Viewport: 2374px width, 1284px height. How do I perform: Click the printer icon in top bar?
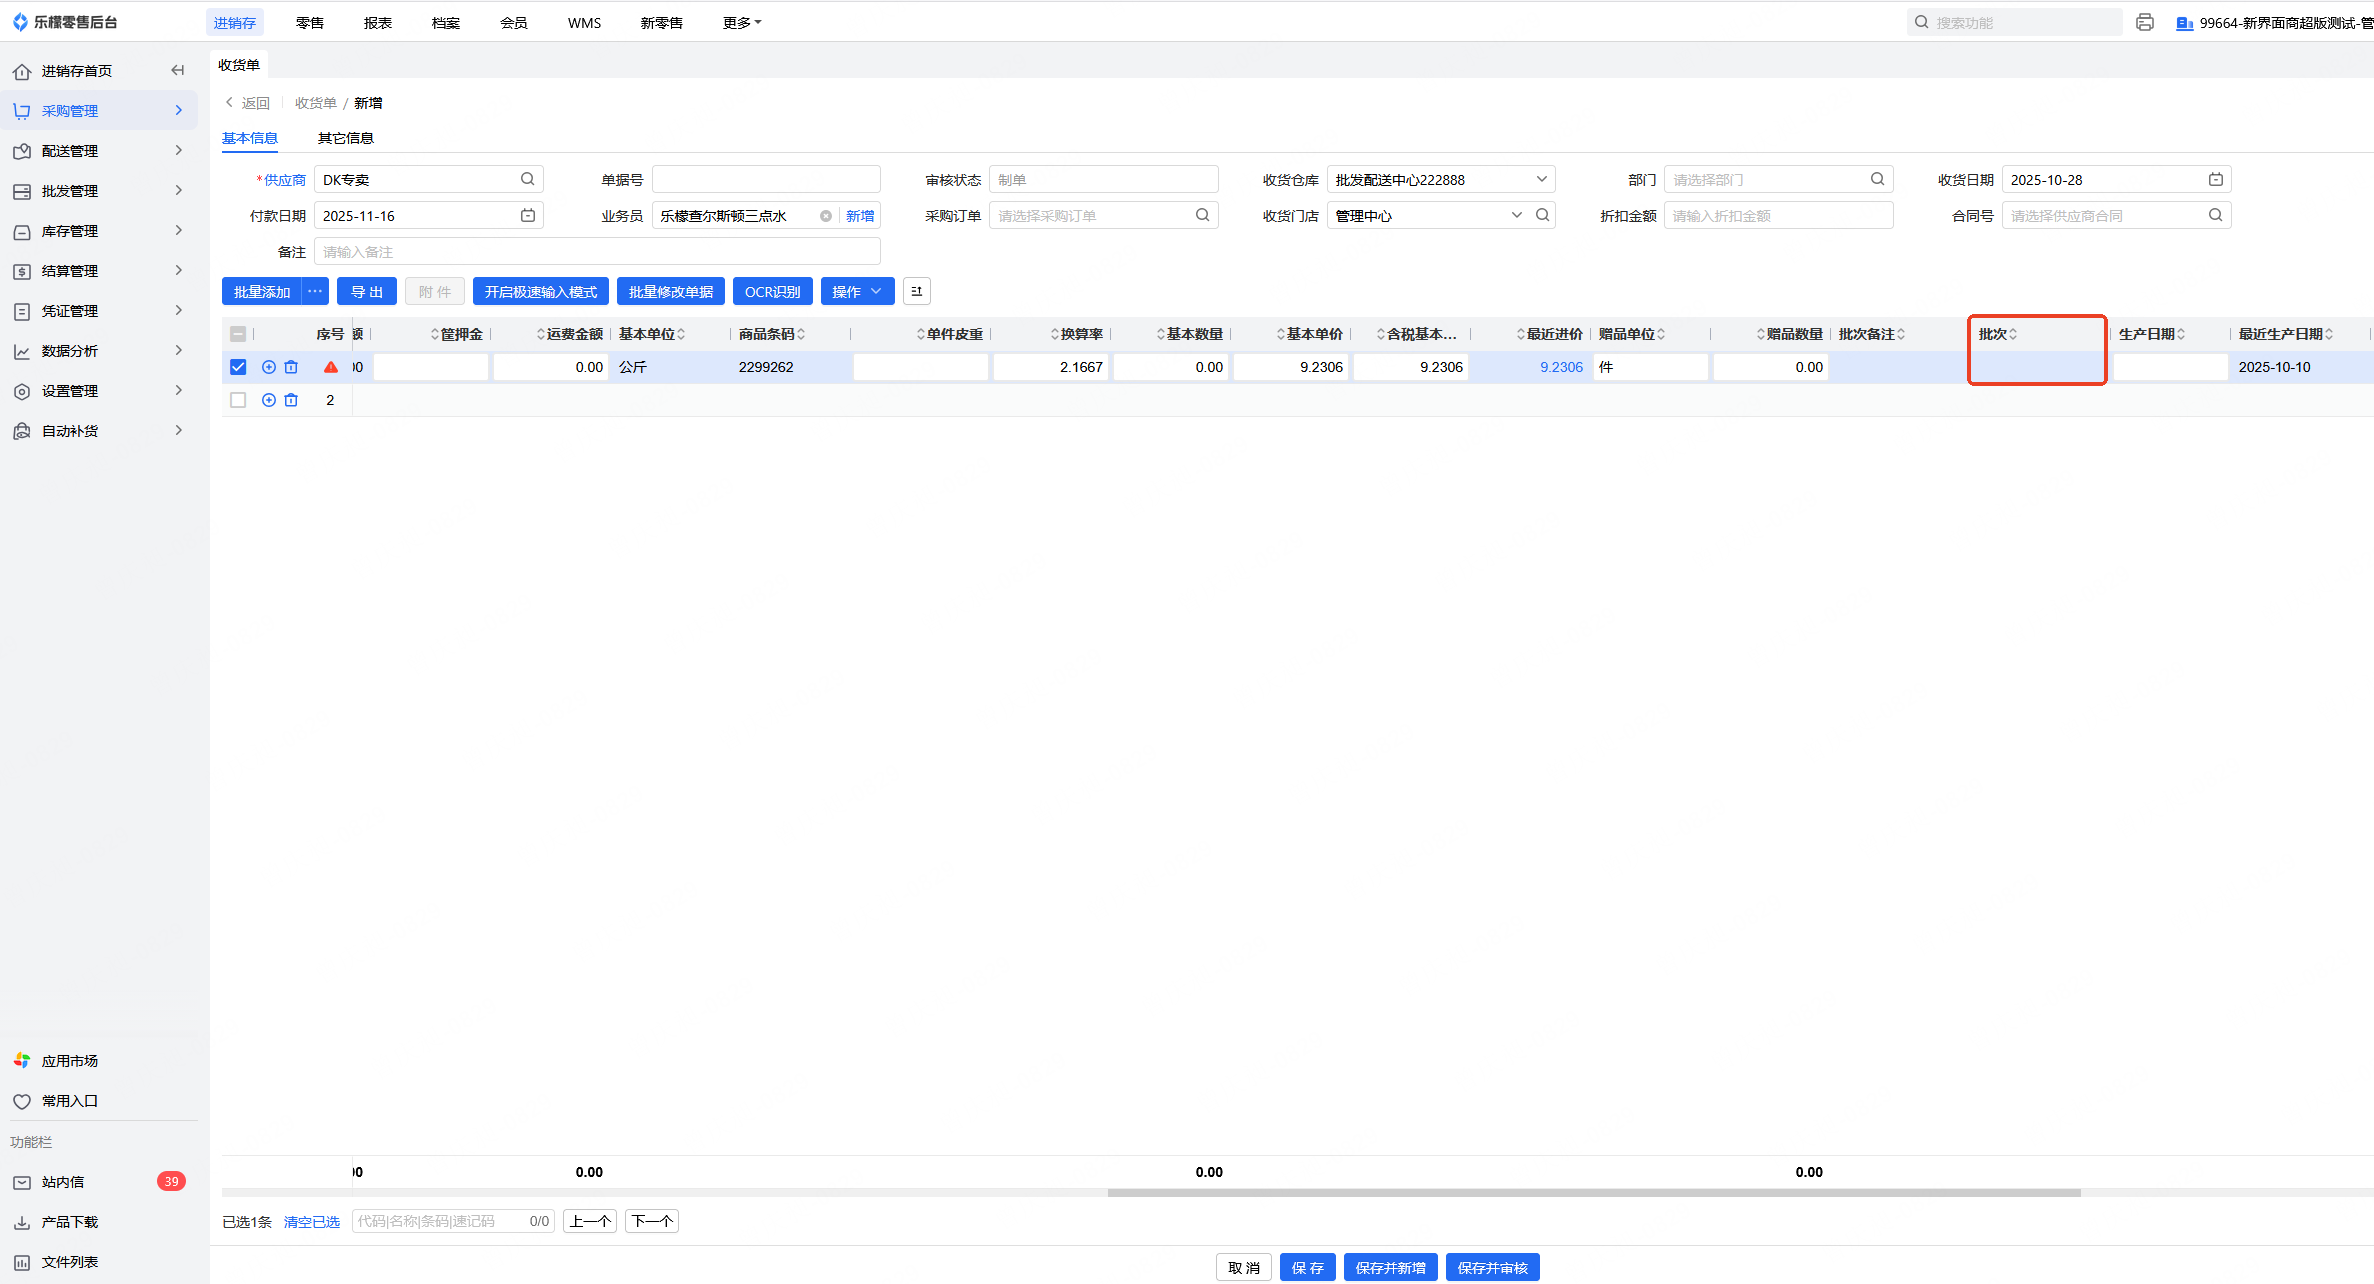2144,22
